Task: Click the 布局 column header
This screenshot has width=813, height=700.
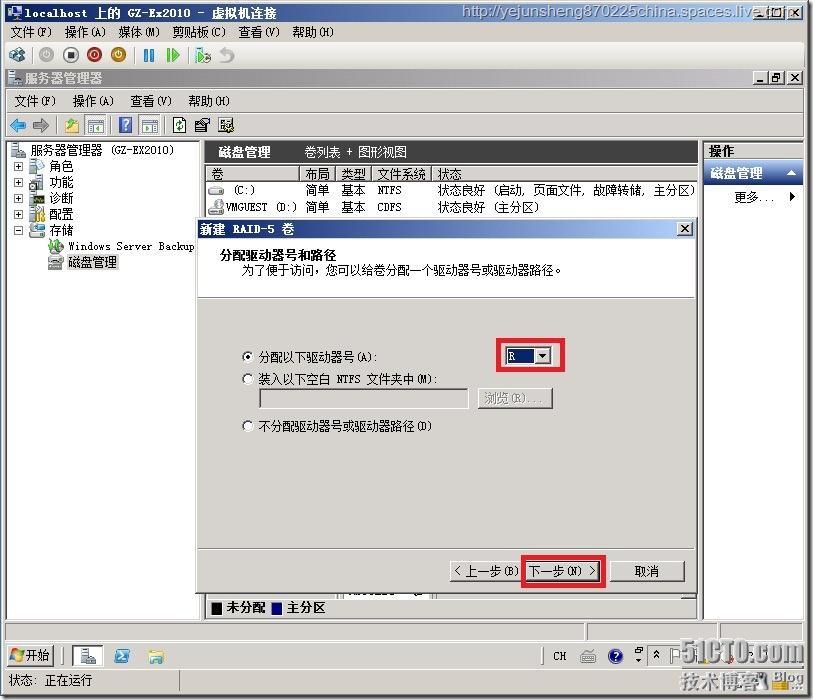Action: click(x=317, y=174)
